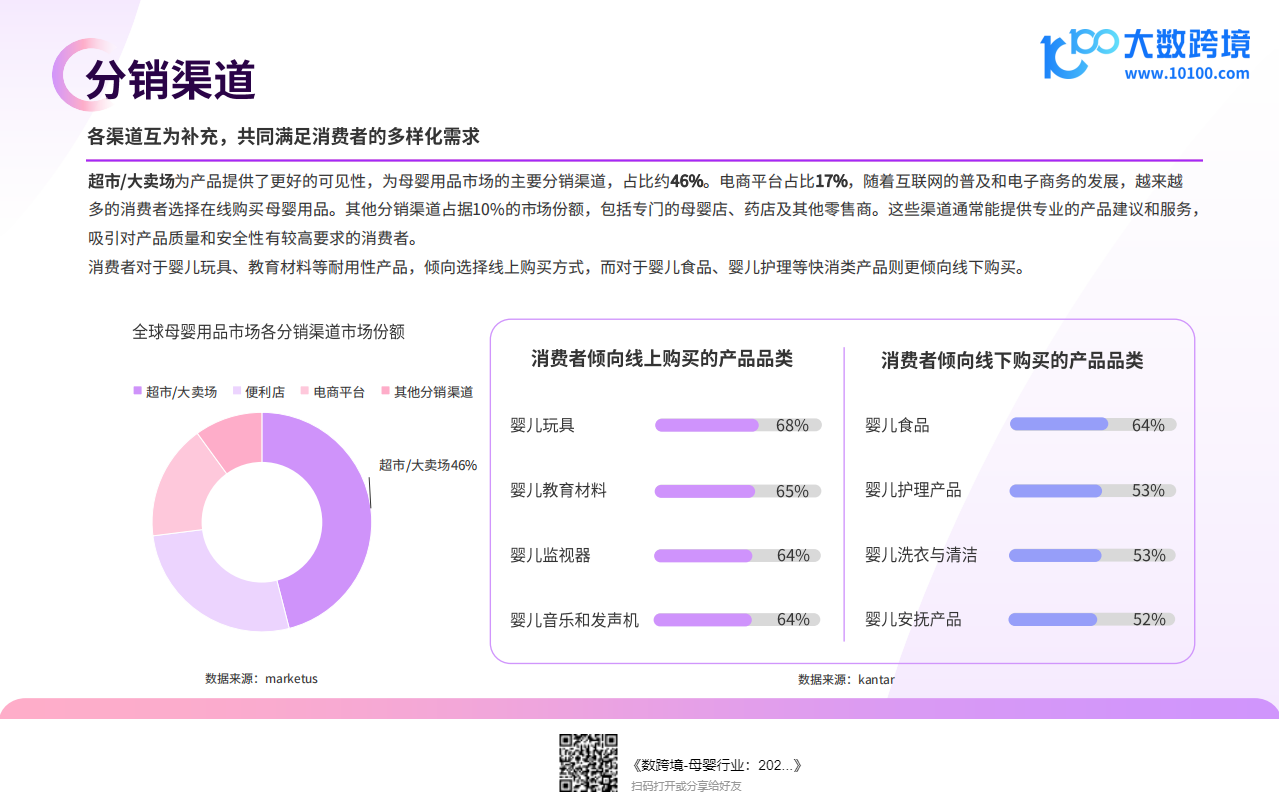Click the purple 超市/大卖场 legend marker
The height and width of the screenshot is (809, 1279).
138,392
